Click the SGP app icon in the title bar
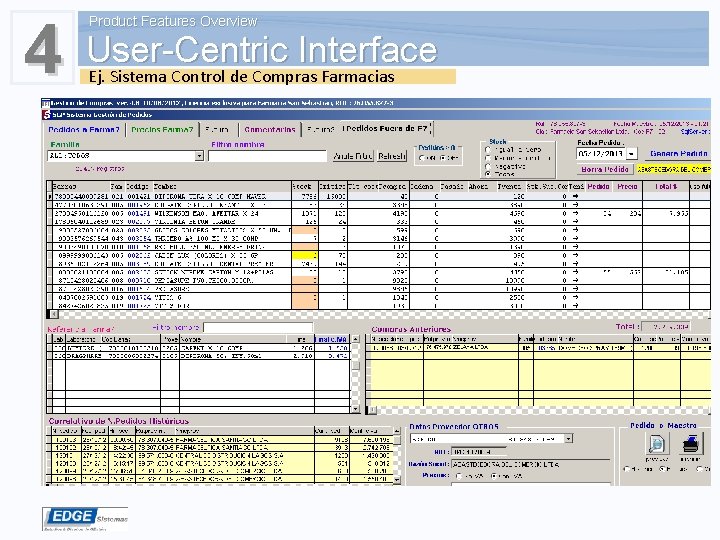This screenshot has width=720, height=540. 46,114
